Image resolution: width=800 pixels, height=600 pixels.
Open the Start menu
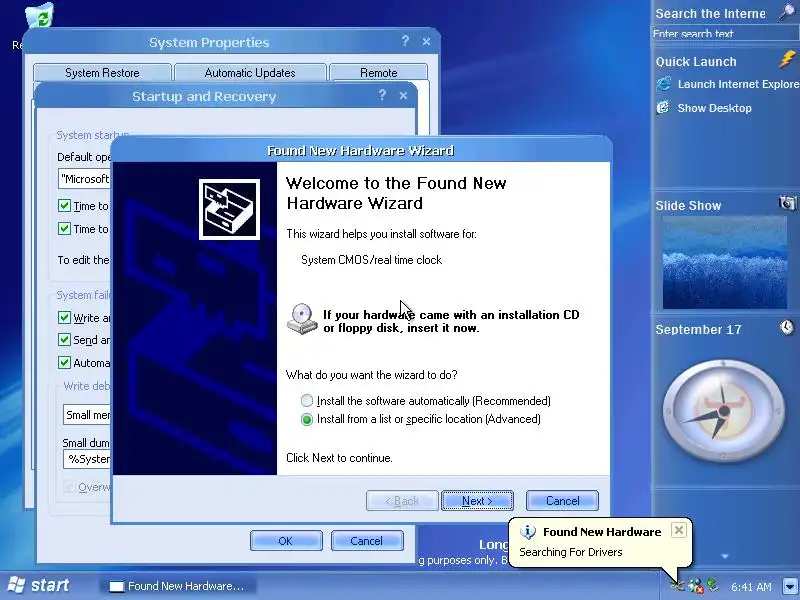pyautogui.click(x=38, y=585)
